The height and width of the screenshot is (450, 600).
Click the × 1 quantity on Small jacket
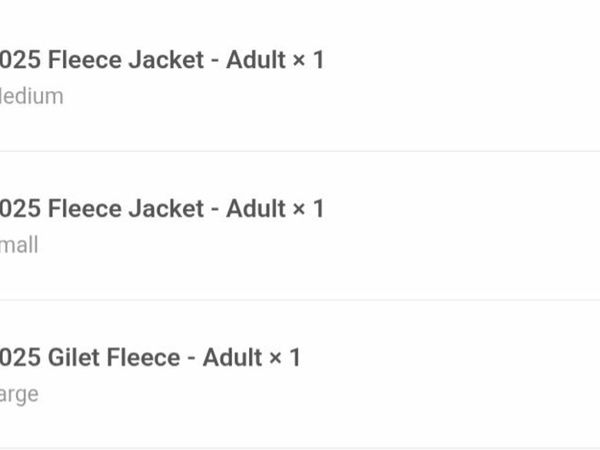308,209
